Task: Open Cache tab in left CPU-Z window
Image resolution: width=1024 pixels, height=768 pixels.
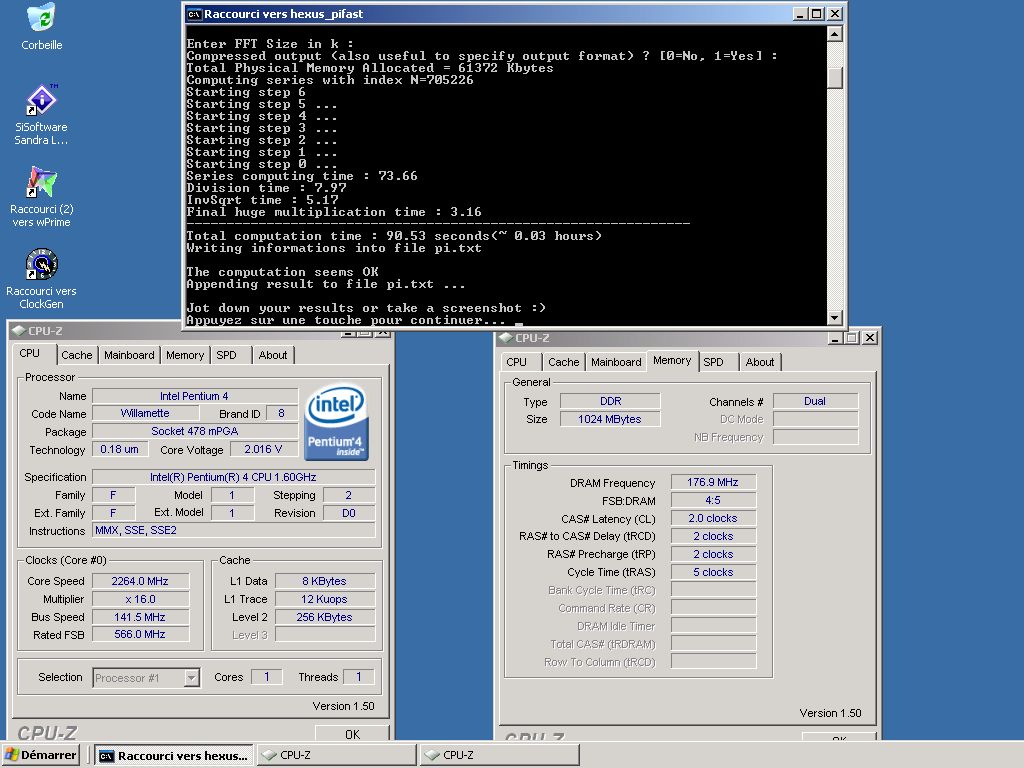Action: tap(76, 355)
